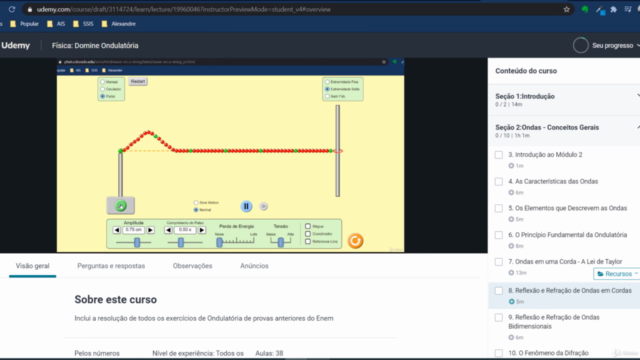Select the Manual mode radio button
The image size is (640, 360).
pos(102,82)
